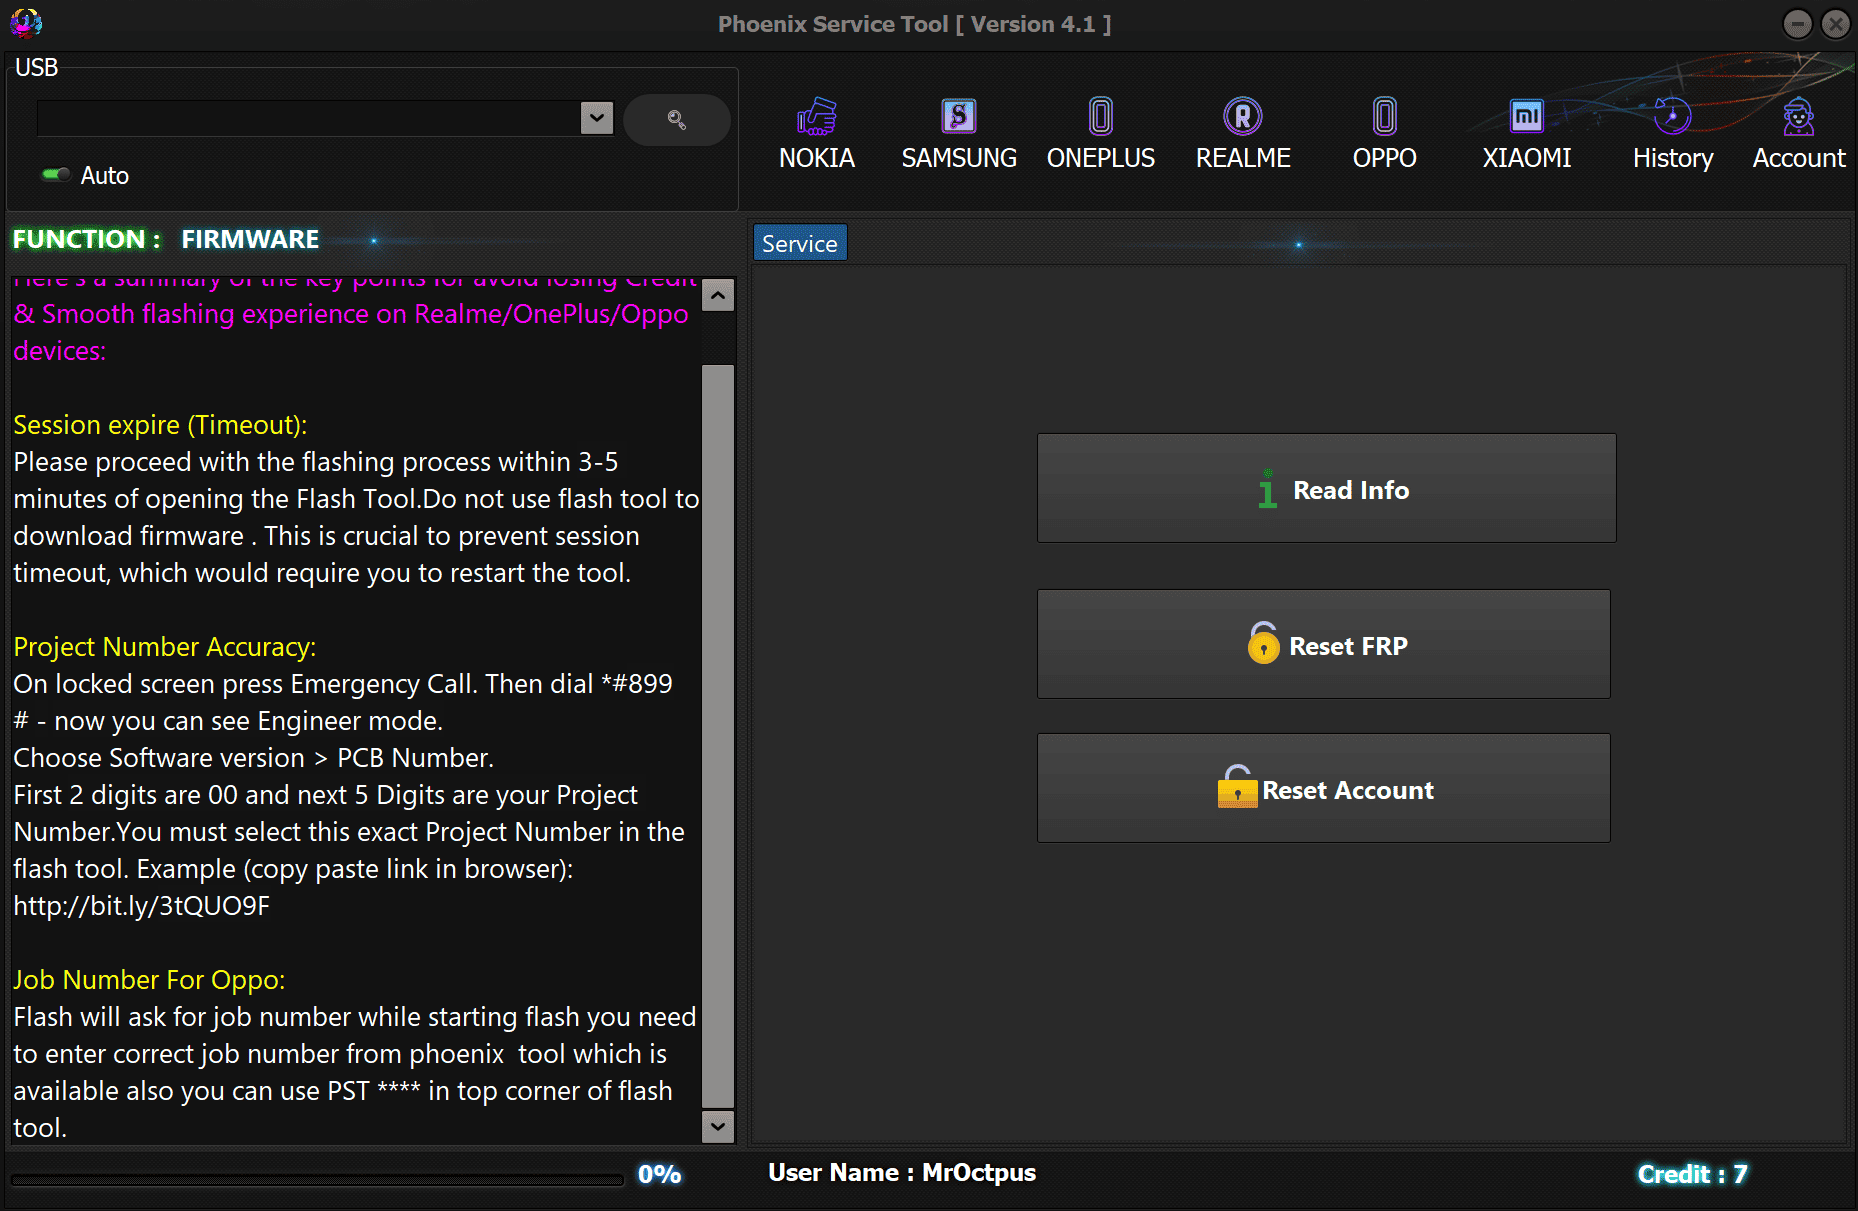Close the Phoenix Service Tool window
This screenshot has width=1858, height=1211.
click(x=1835, y=23)
